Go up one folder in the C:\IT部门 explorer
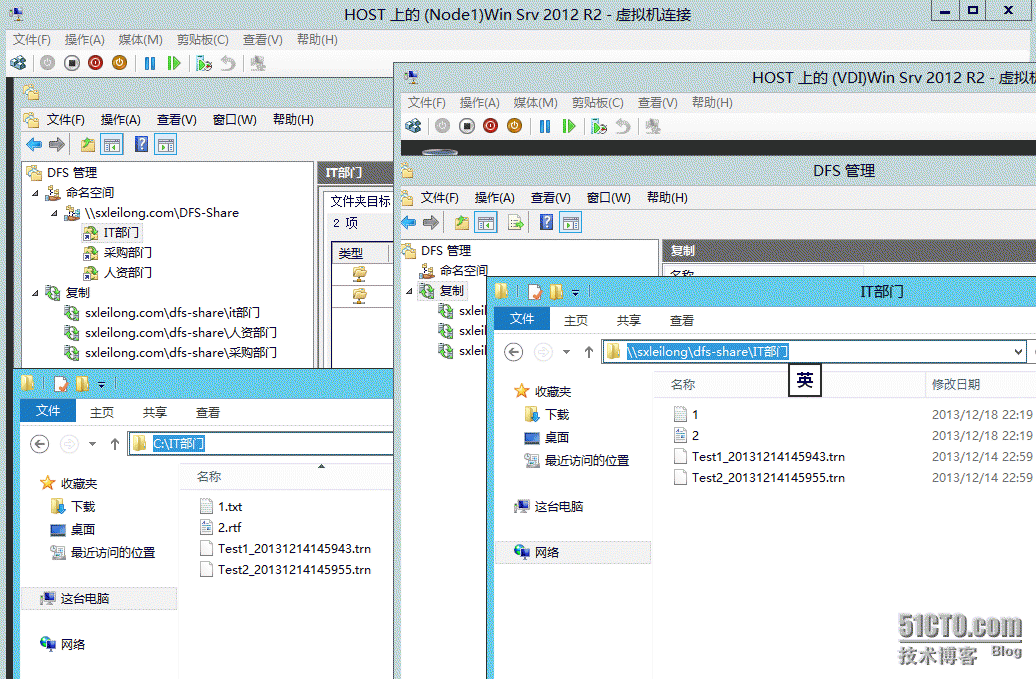The width and height of the screenshot is (1036, 679). [115, 444]
